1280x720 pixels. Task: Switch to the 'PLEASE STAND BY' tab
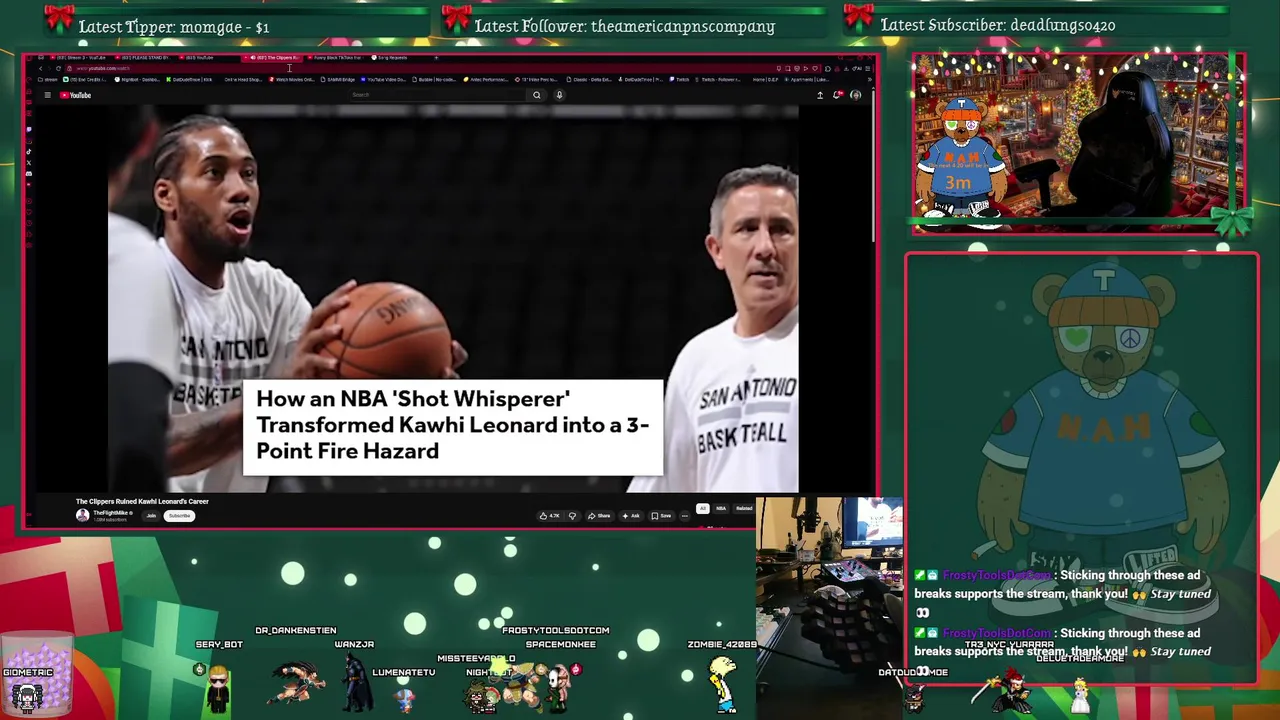click(144, 58)
